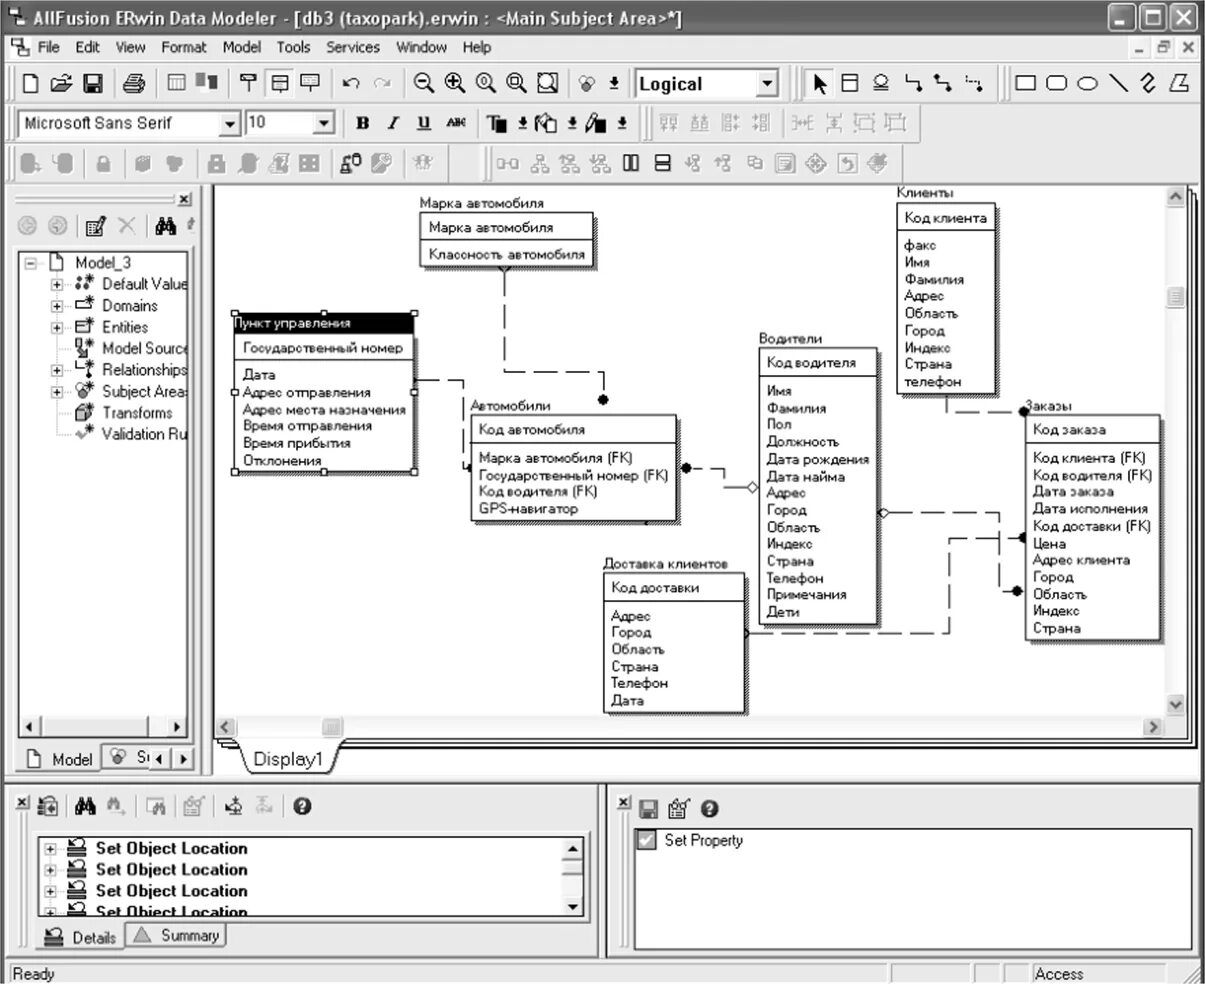
Task: Select the Автомобили entity Код автомобиля field
Action: tap(531, 429)
